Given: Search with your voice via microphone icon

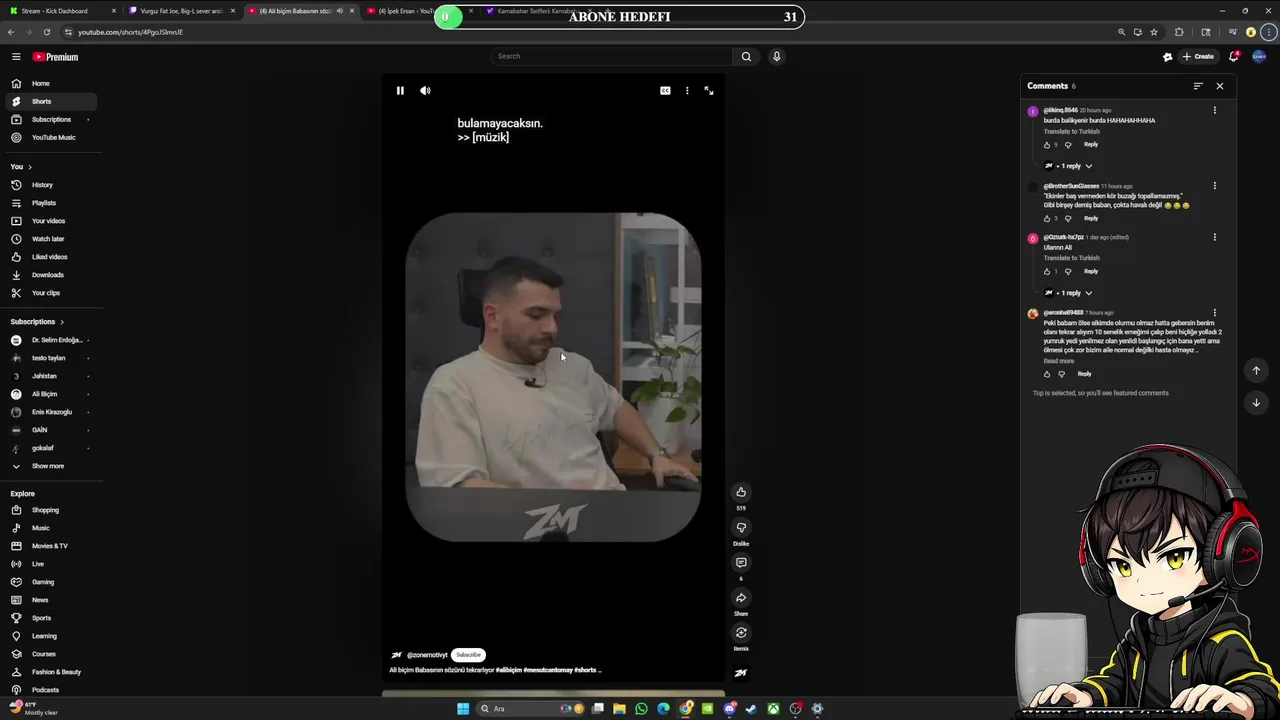Looking at the screenshot, I should [776, 56].
